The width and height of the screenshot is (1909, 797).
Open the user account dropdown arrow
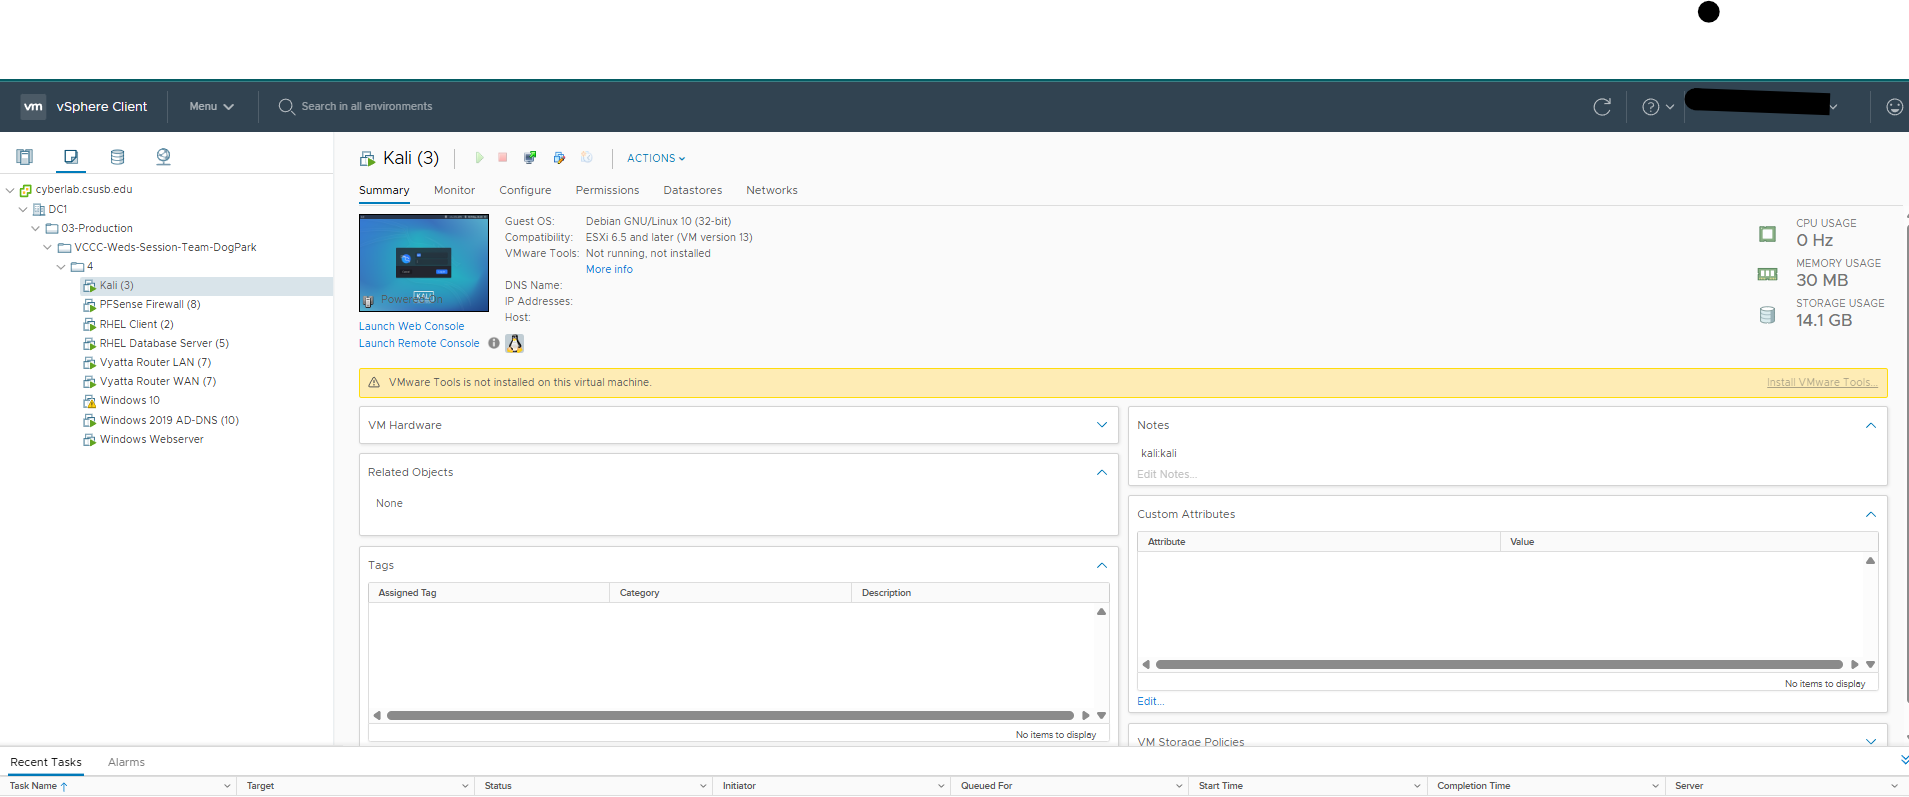(x=1833, y=107)
